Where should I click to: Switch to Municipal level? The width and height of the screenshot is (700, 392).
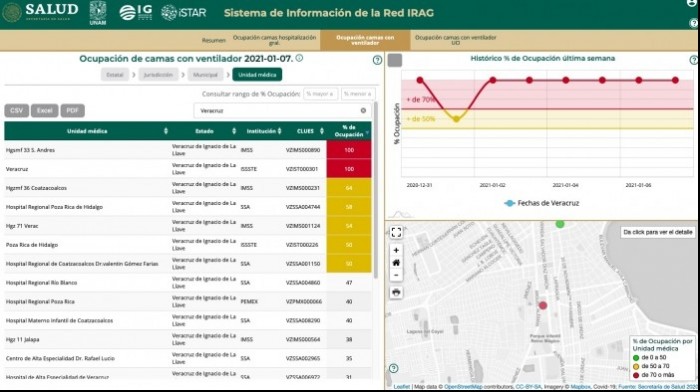tap(205, 75)
